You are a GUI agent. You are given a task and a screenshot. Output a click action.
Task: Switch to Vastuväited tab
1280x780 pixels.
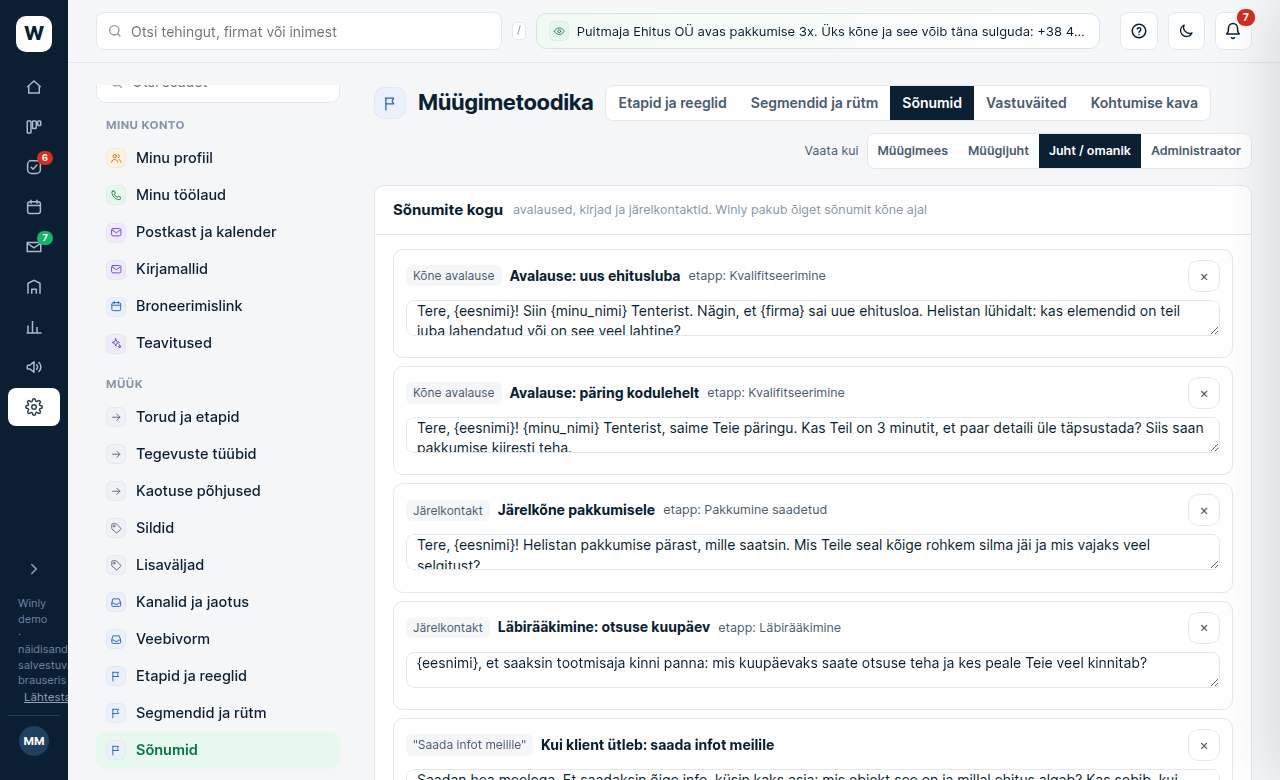coord(1026,103)
